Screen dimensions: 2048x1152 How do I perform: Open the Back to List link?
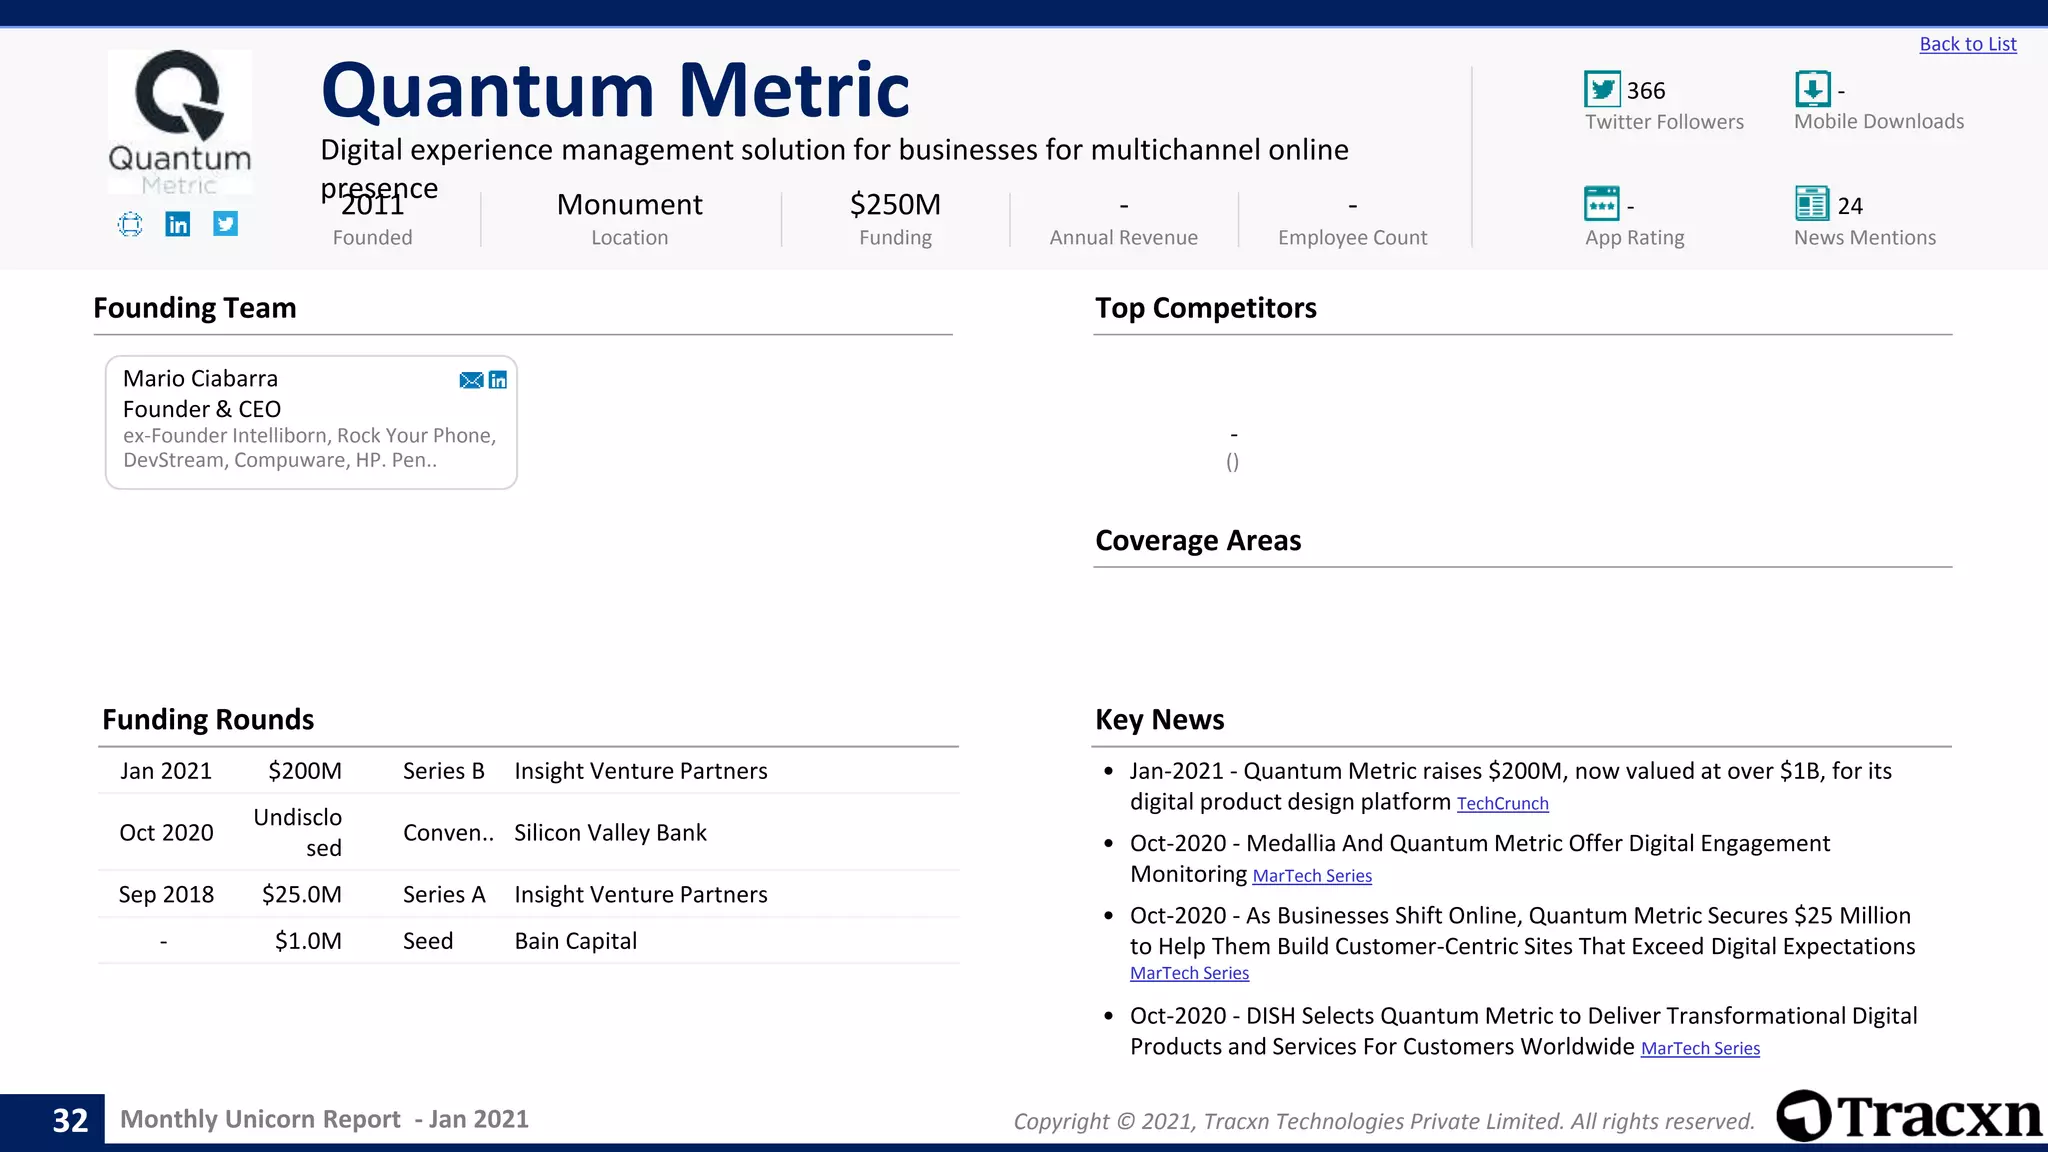point(1967,44)
